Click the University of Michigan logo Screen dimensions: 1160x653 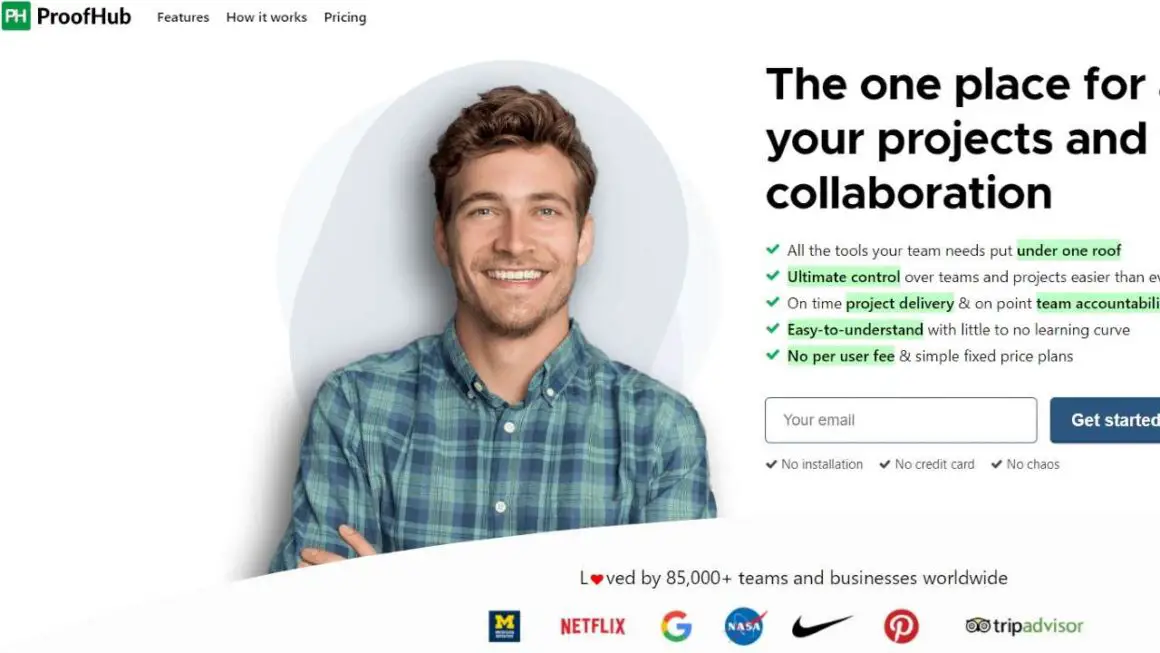[504, 626]
